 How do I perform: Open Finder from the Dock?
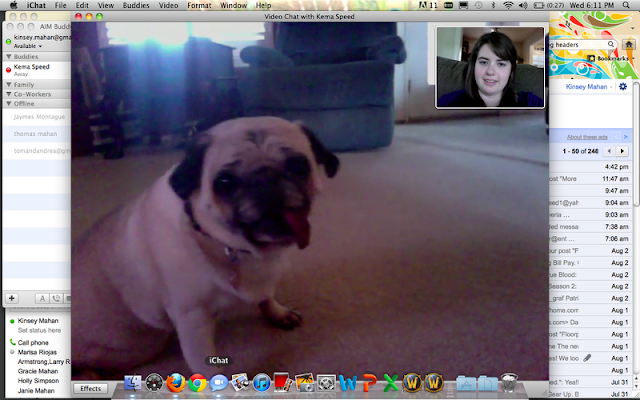click(x=133, y=383)
